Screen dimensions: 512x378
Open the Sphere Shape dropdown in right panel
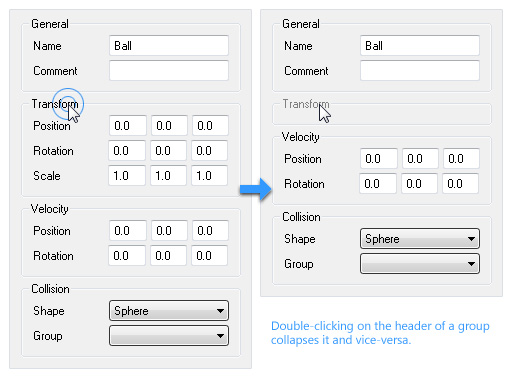pyautogui.click(x=420, y=239)
